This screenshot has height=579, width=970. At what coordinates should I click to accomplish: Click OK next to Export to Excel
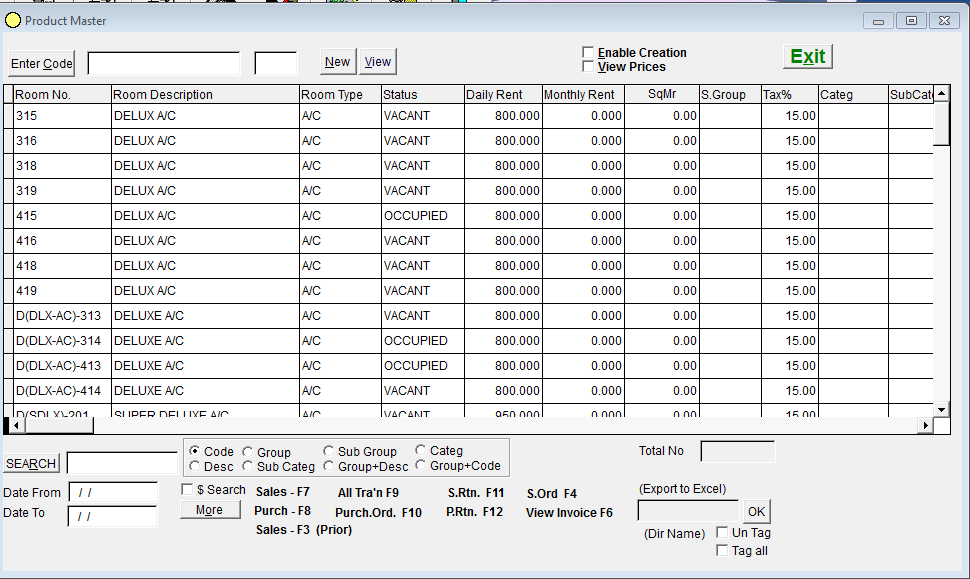(x=756, y=511)
